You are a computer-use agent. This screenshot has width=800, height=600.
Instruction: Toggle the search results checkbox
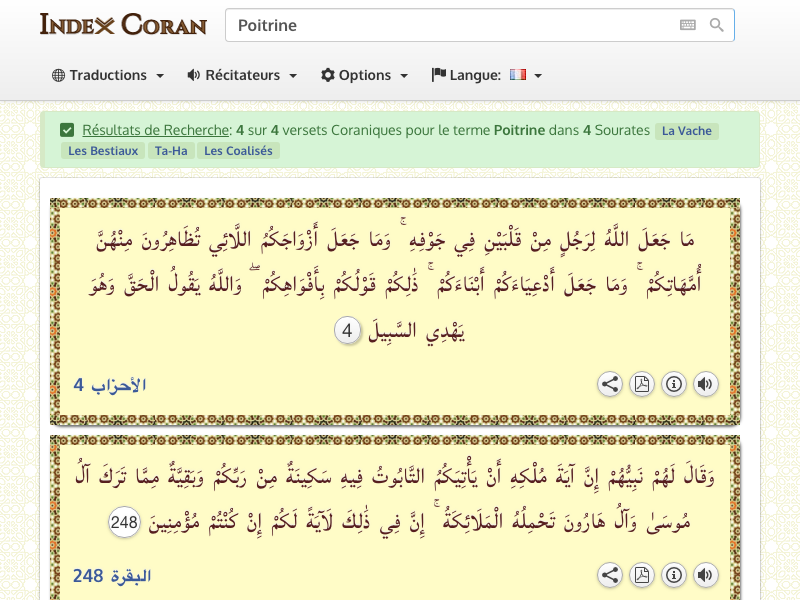67,130
